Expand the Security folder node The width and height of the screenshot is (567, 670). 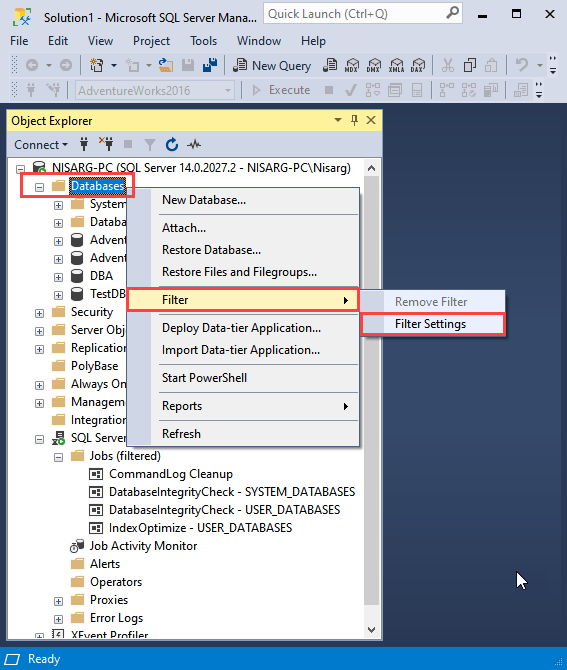[39, 313]
